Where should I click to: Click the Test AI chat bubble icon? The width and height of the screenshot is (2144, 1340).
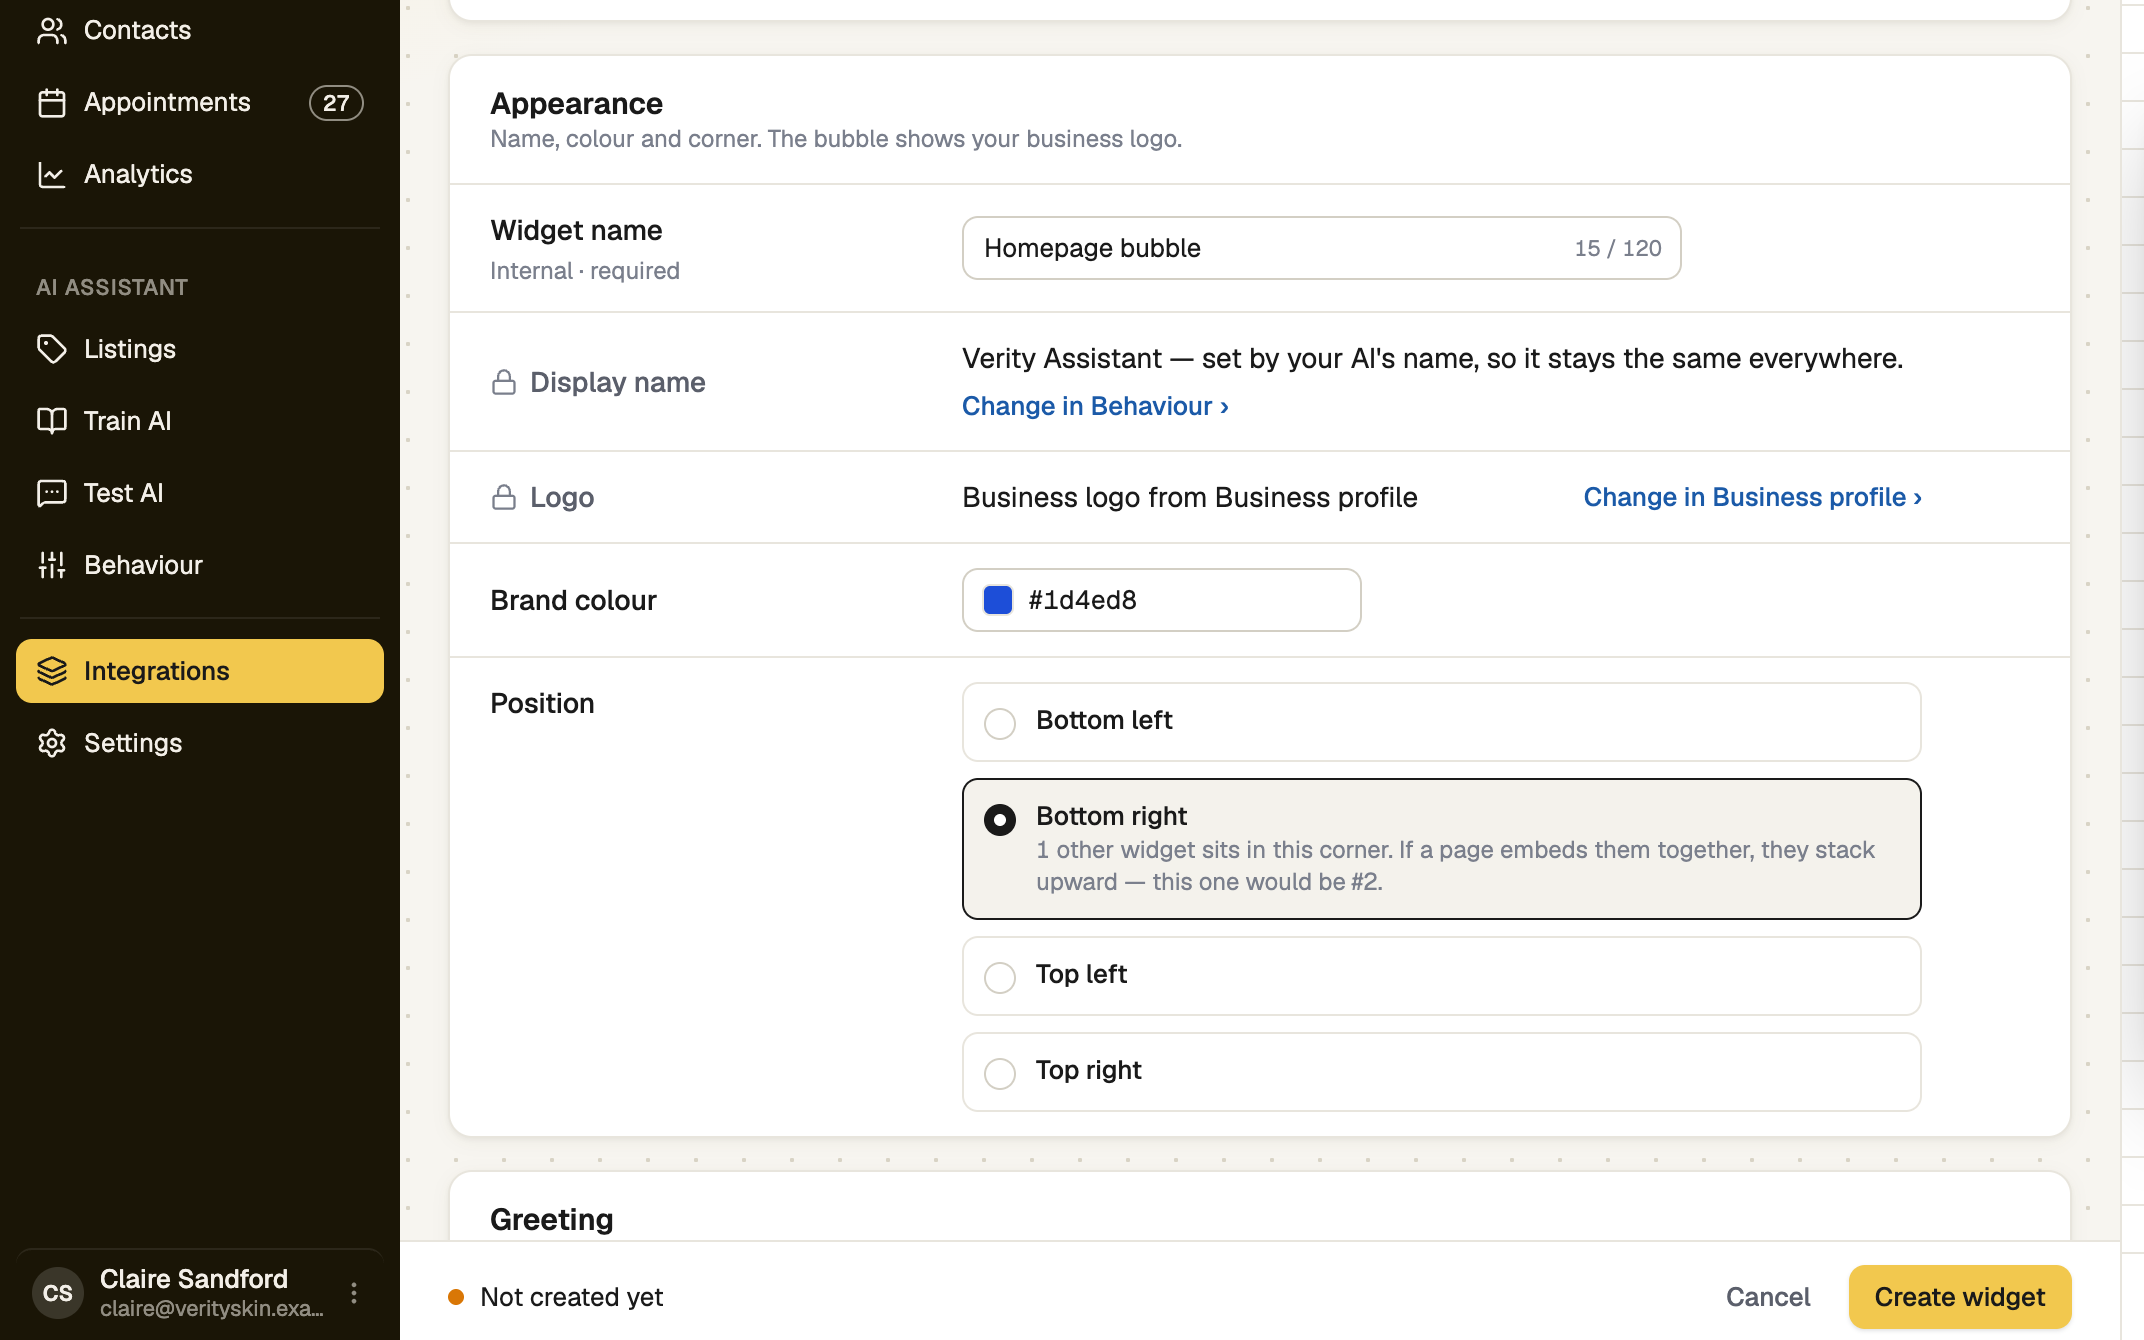pos(52,493)
